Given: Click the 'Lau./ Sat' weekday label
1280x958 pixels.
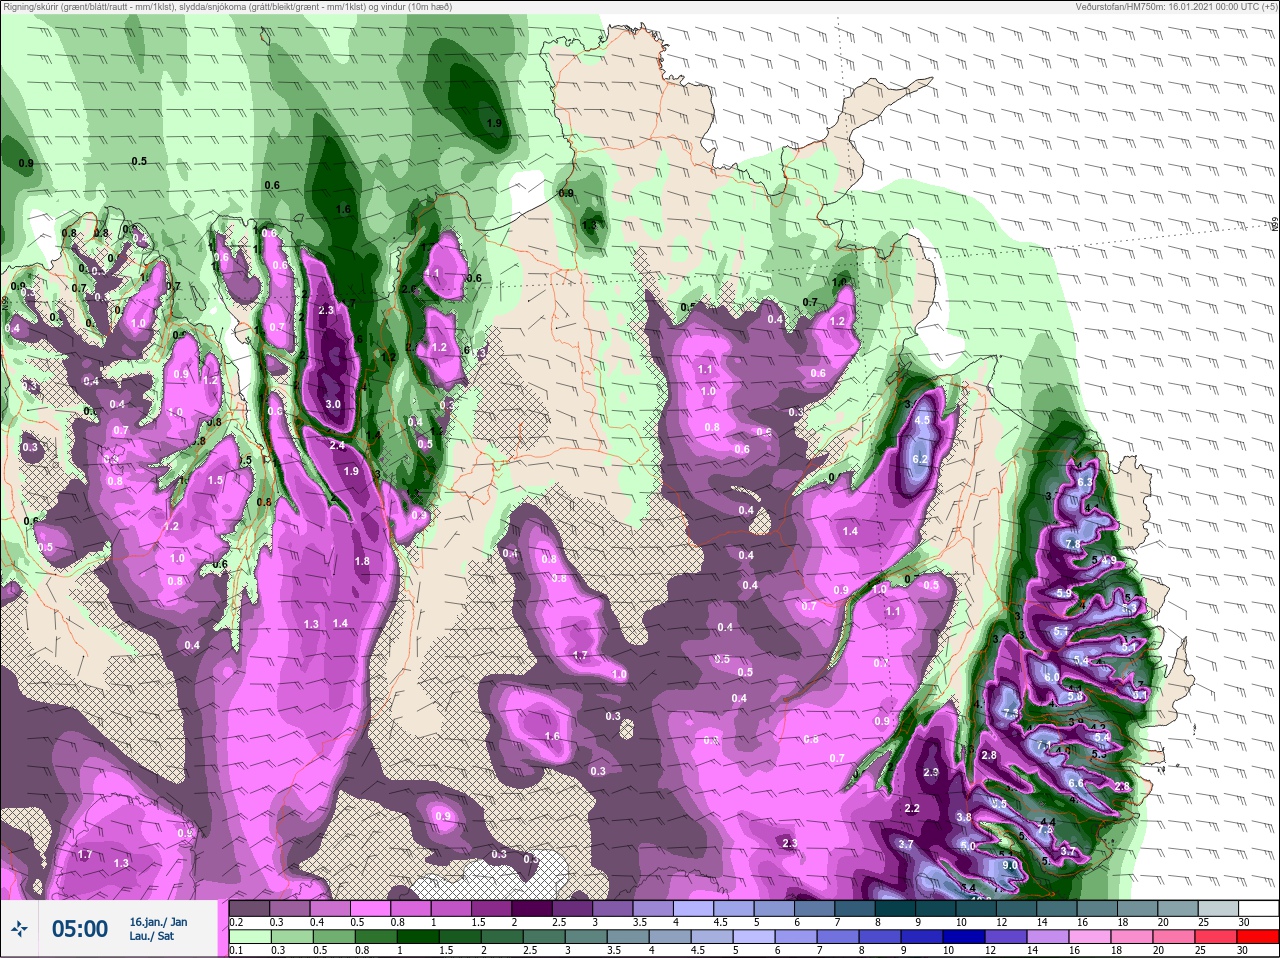Looking at the screenshot, I should coord(151,936).
